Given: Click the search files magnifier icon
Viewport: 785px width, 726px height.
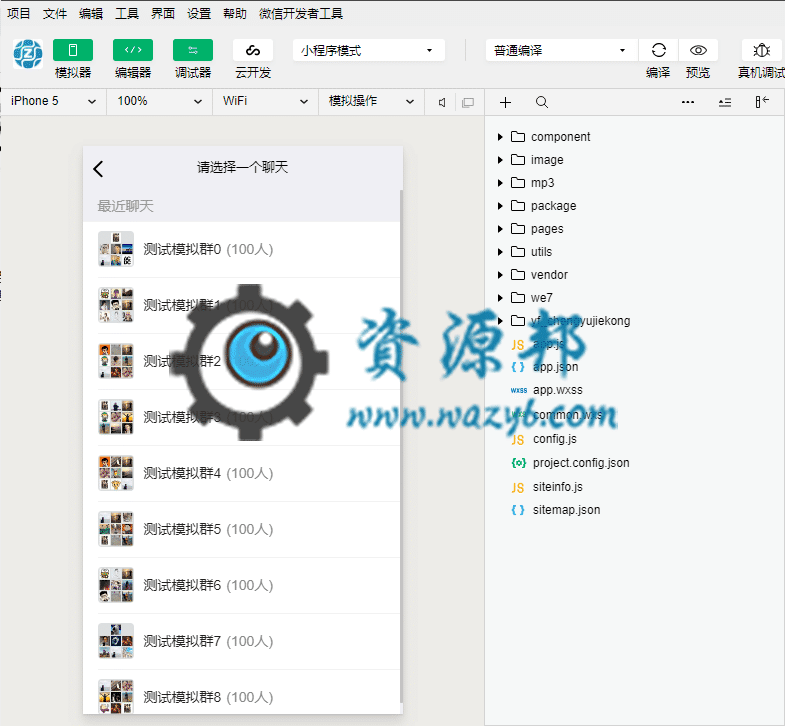Looking at the screenshot, I should click(x=542, y=102).
